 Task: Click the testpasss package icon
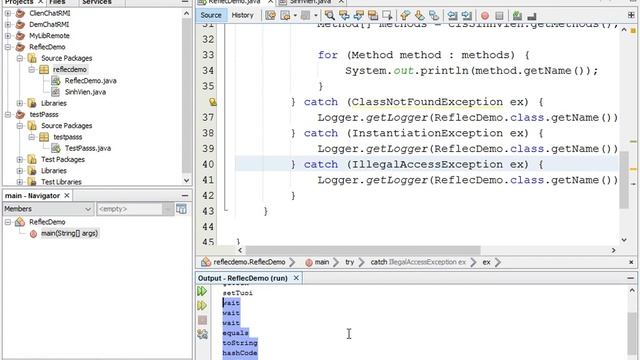pyautogui.click(x=44, y=137)
